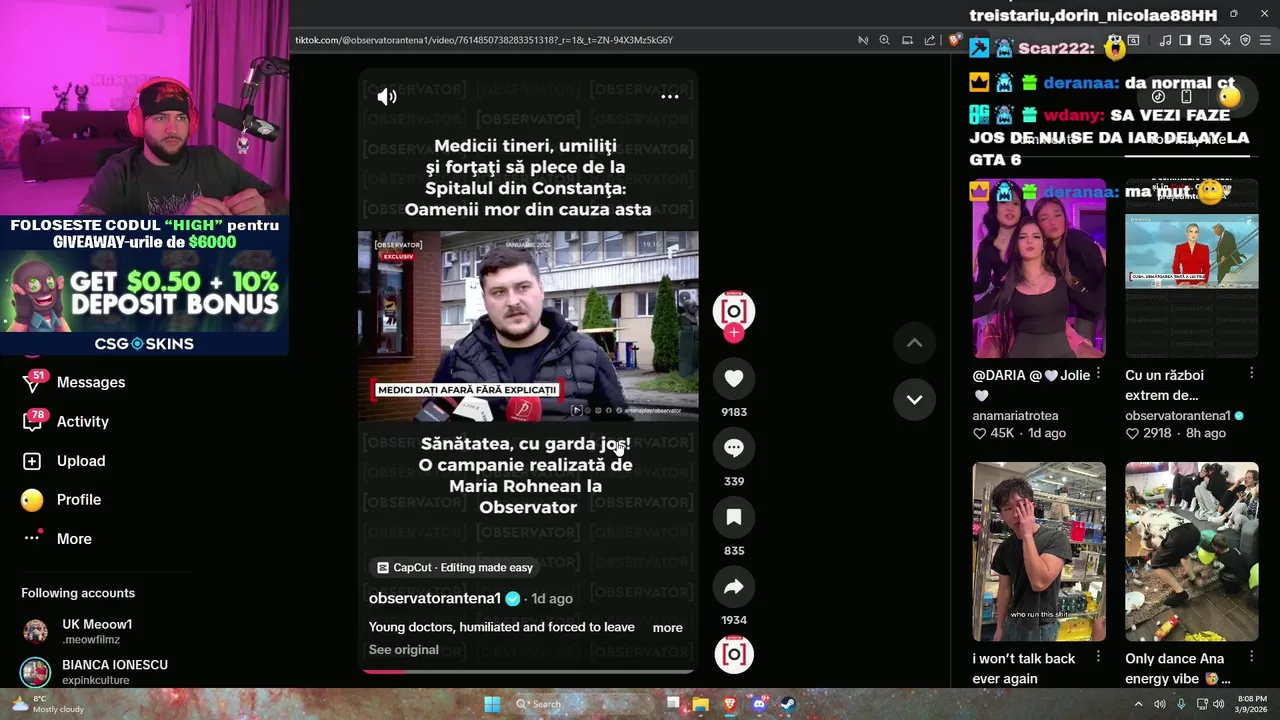
Task: Go to previous video with up arrow
Action: click(914, 343)
